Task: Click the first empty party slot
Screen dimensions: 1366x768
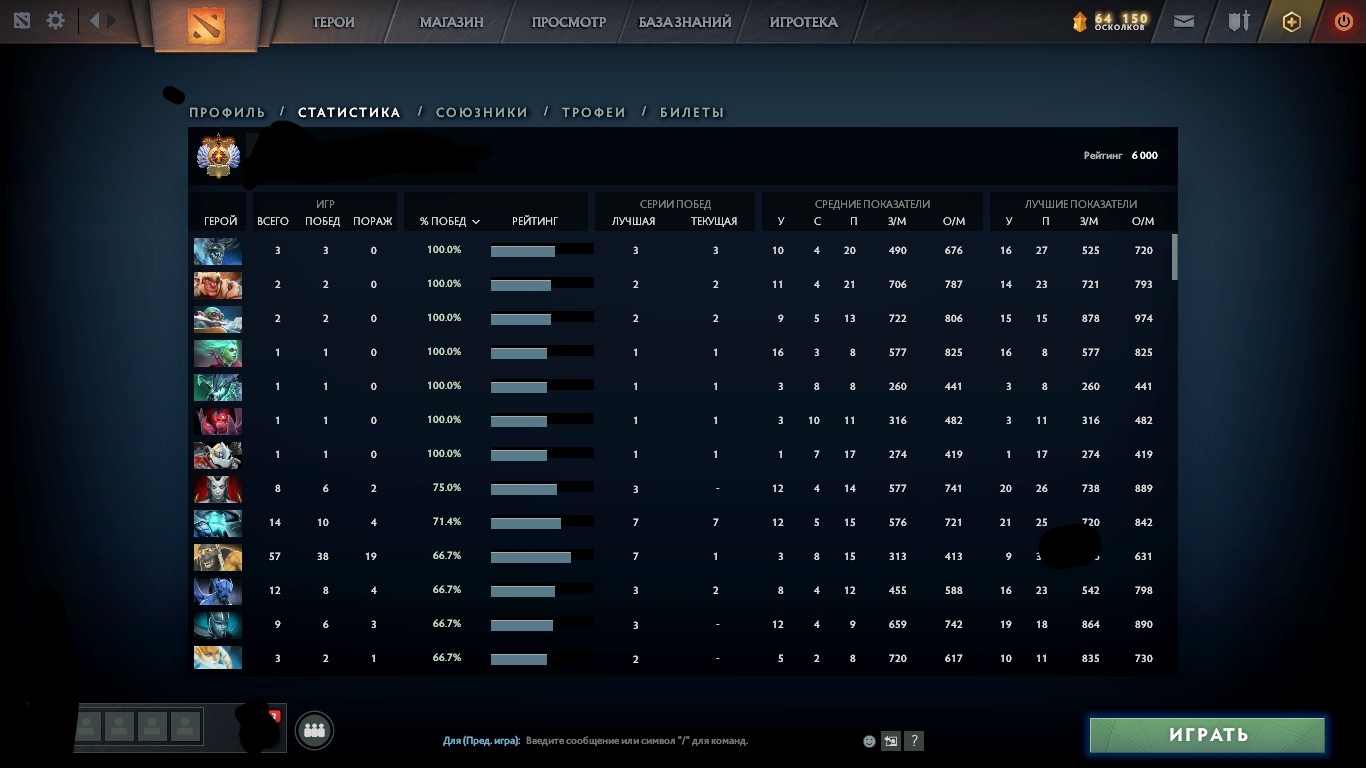Action: pos(88,726)
